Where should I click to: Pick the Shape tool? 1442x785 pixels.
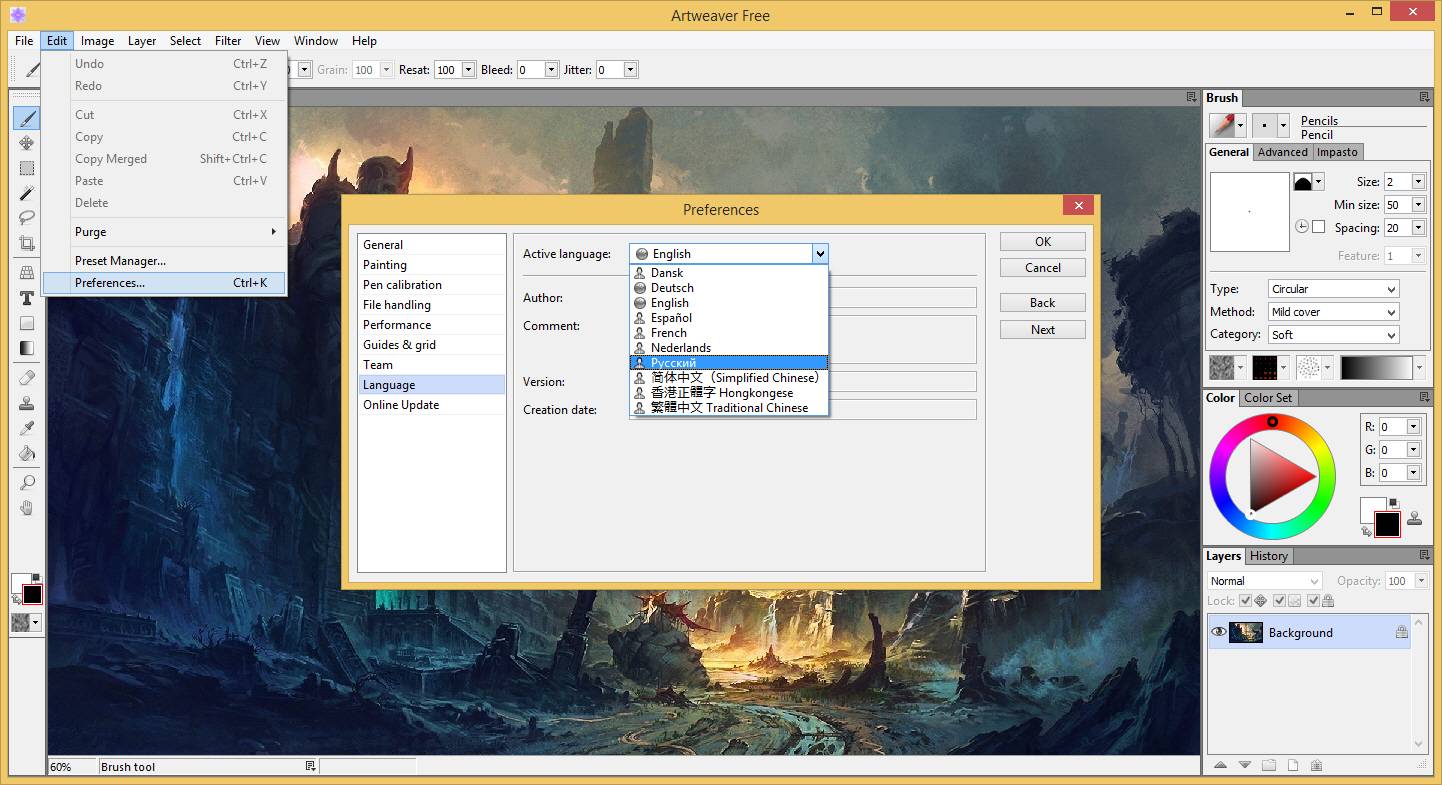[x=27, y=323]
